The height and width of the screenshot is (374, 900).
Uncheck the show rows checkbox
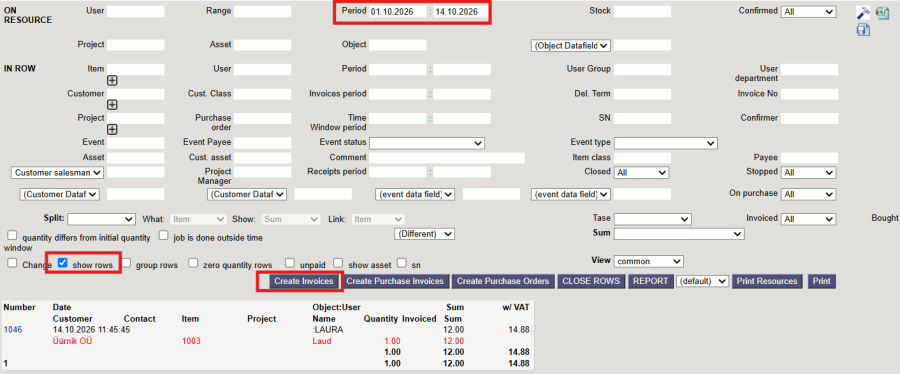[63, 263]
